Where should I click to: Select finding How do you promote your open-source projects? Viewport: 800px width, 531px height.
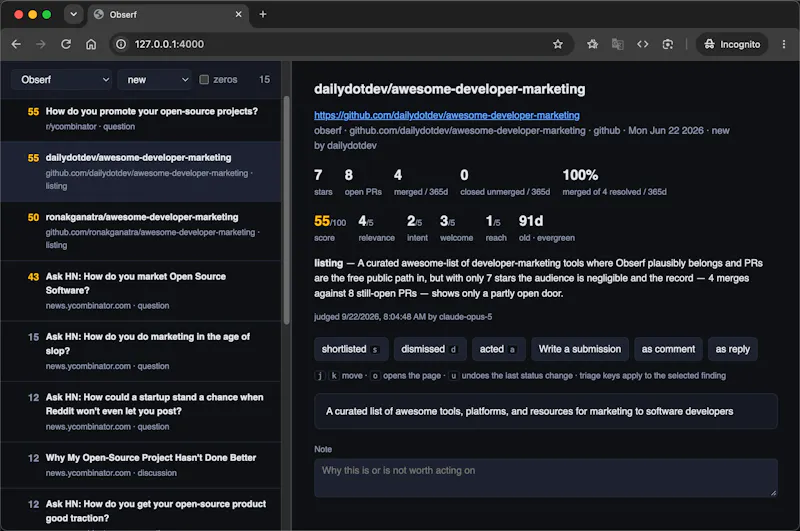coord(141,119)
